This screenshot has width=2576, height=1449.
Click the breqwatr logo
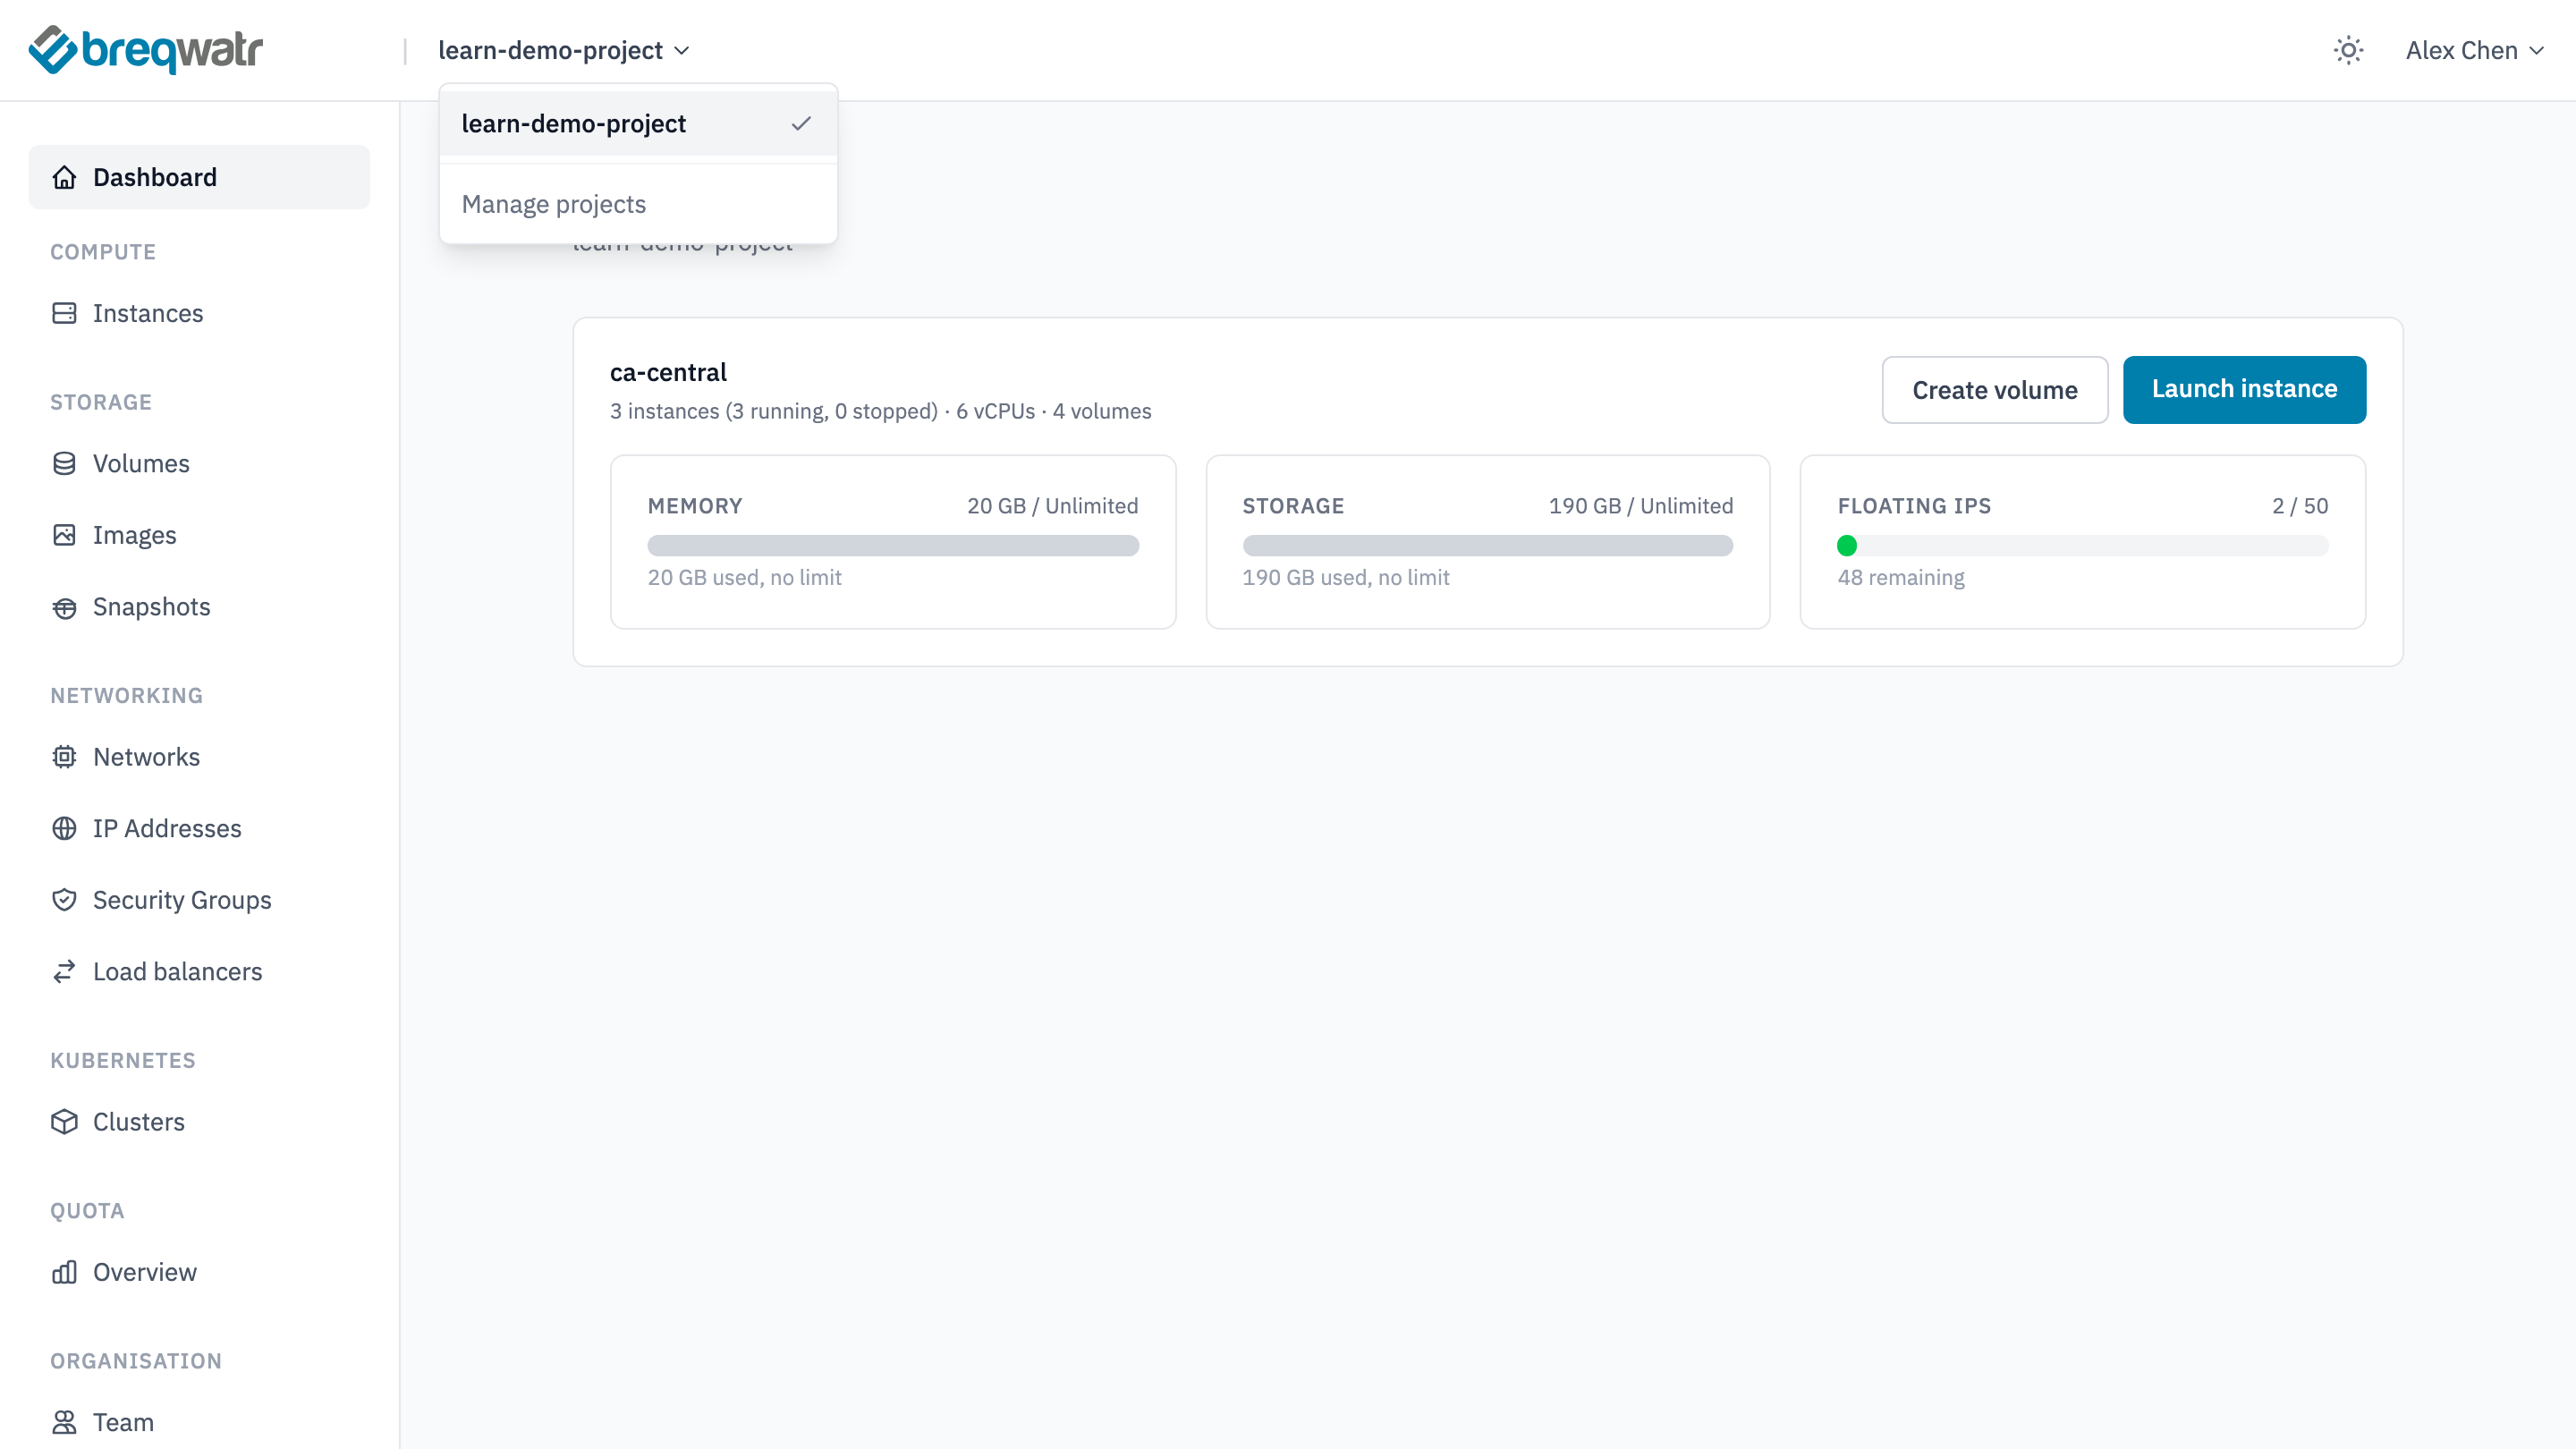click(146, 50)
